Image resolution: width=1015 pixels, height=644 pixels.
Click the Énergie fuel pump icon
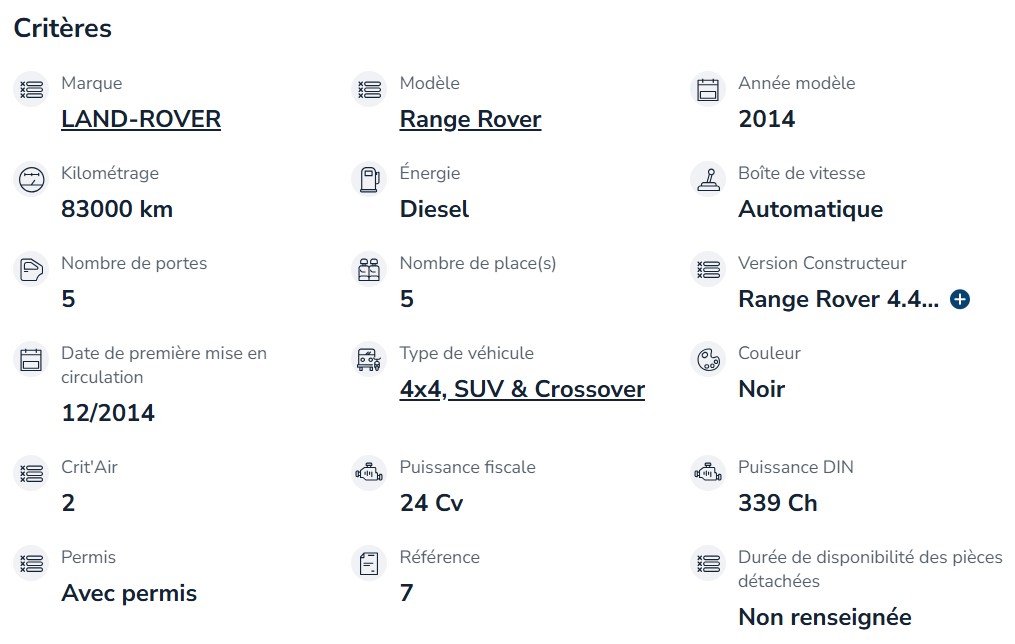pyautogui.click(x=369, y=179)
